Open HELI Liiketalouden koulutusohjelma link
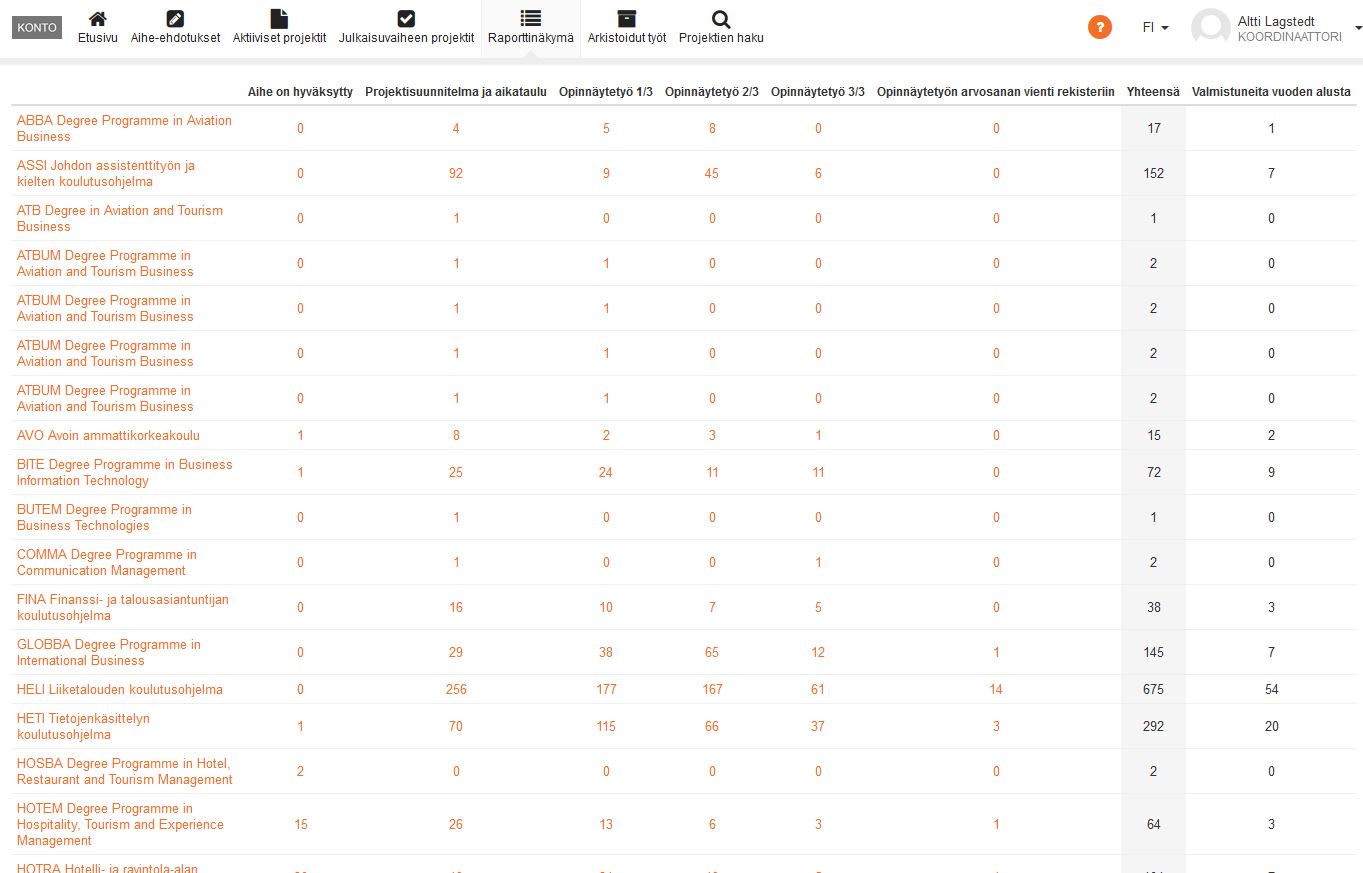Viewport: 1363px width, 873px height. (120, 689)
